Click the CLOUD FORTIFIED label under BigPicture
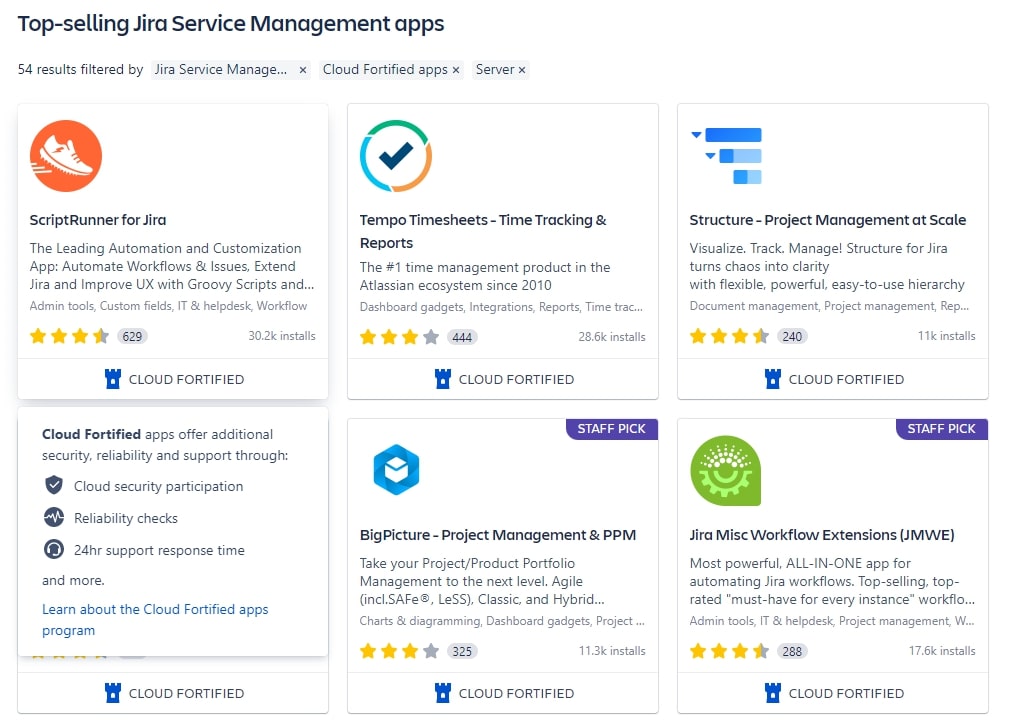The height and width of the screenshot is (726, 1036). pyautogui.click(x=517, y=694)
